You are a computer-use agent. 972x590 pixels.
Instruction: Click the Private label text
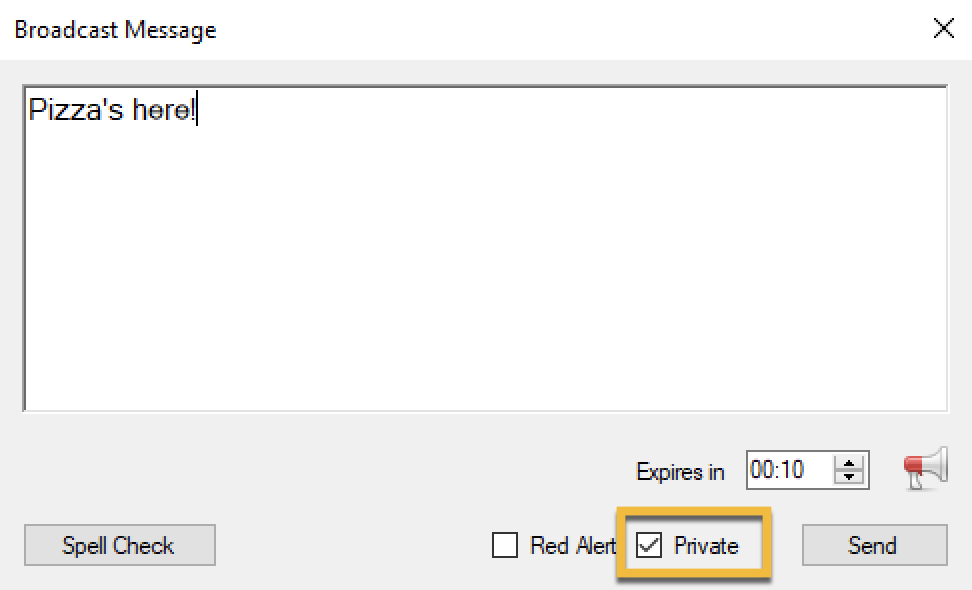point(706,546)
